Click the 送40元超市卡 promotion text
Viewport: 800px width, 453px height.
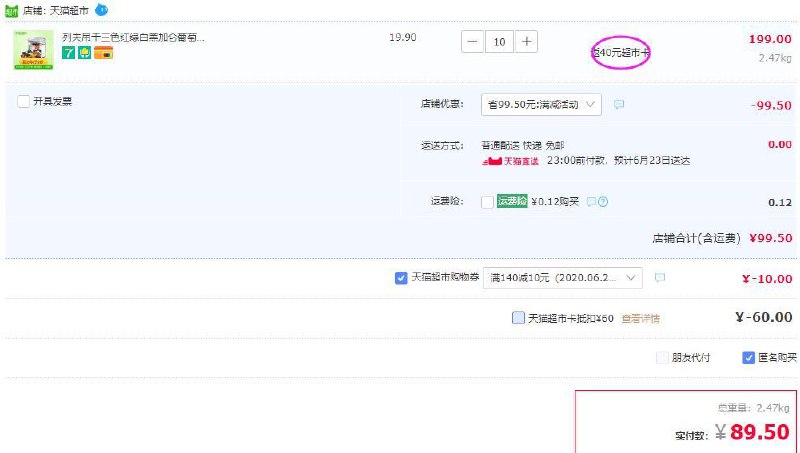[620, 53]
